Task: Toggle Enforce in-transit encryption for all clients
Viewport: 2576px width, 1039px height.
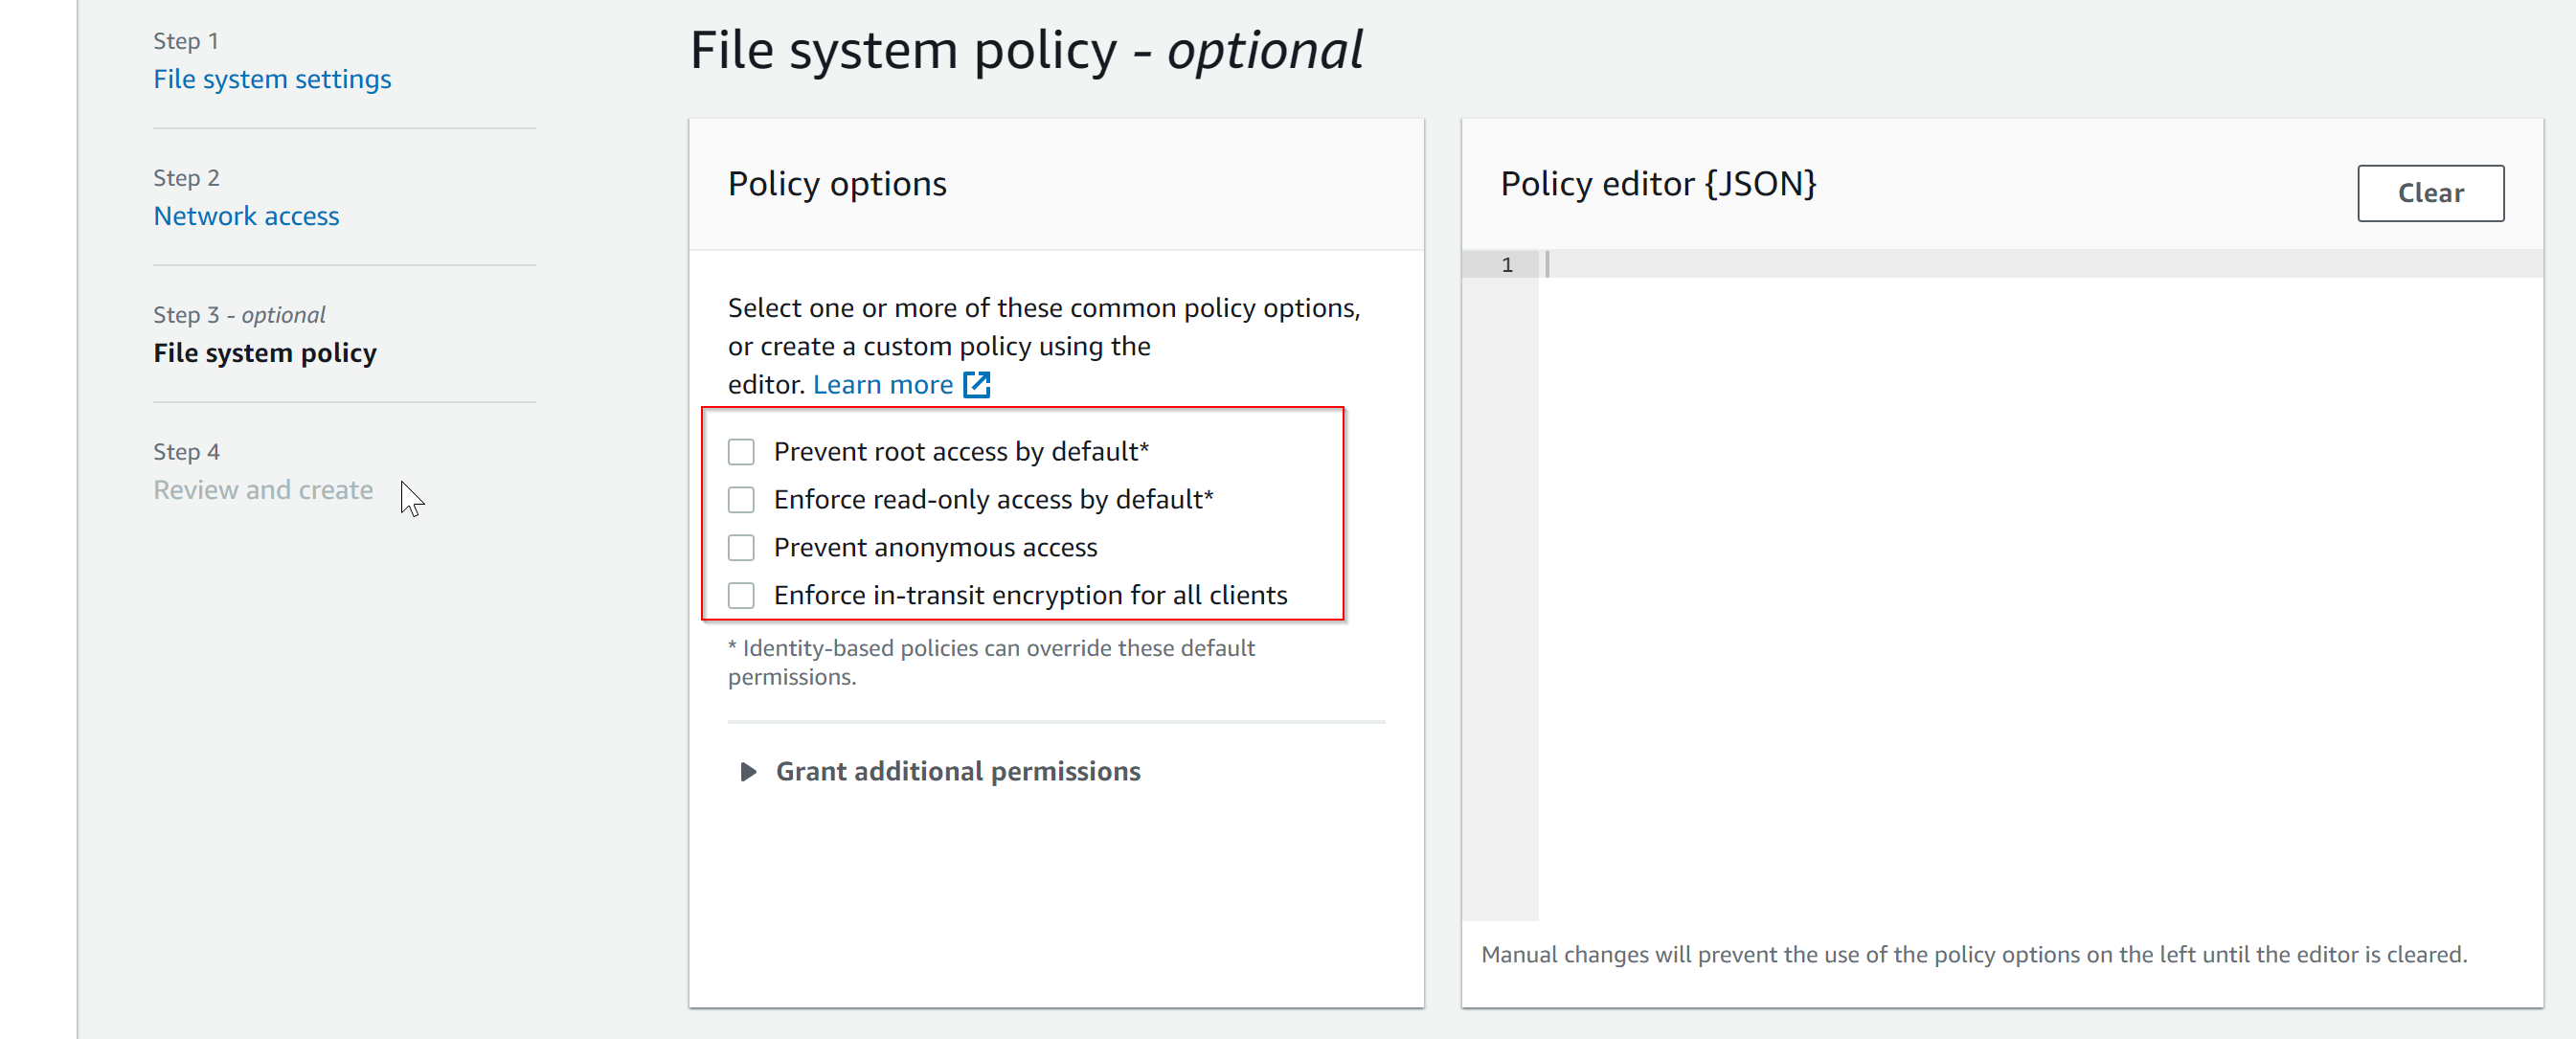Action: tap(742, 595)
